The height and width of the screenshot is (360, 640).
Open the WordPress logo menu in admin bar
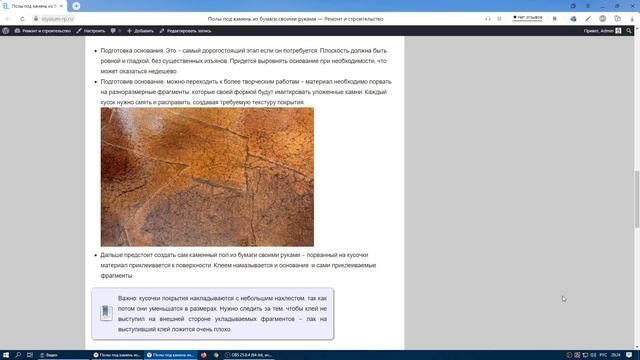6,31
